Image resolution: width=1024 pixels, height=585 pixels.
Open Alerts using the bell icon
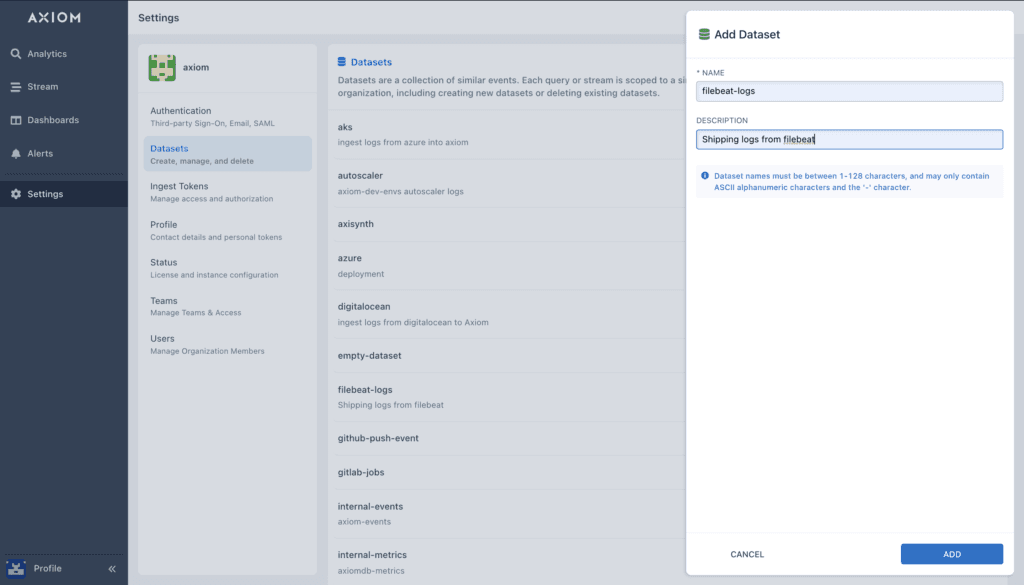[x=16, y=153]
